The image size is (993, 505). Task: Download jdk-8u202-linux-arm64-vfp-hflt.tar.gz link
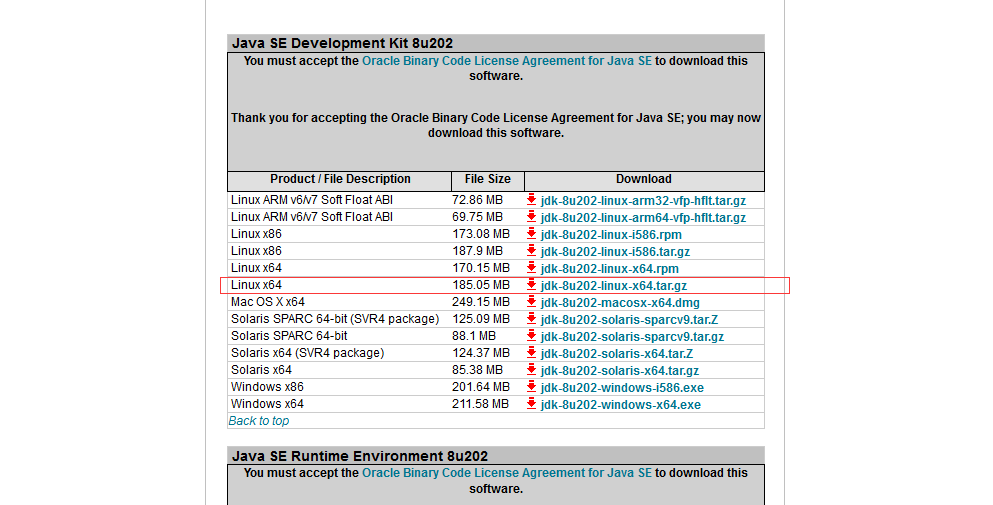coord(643,218)
